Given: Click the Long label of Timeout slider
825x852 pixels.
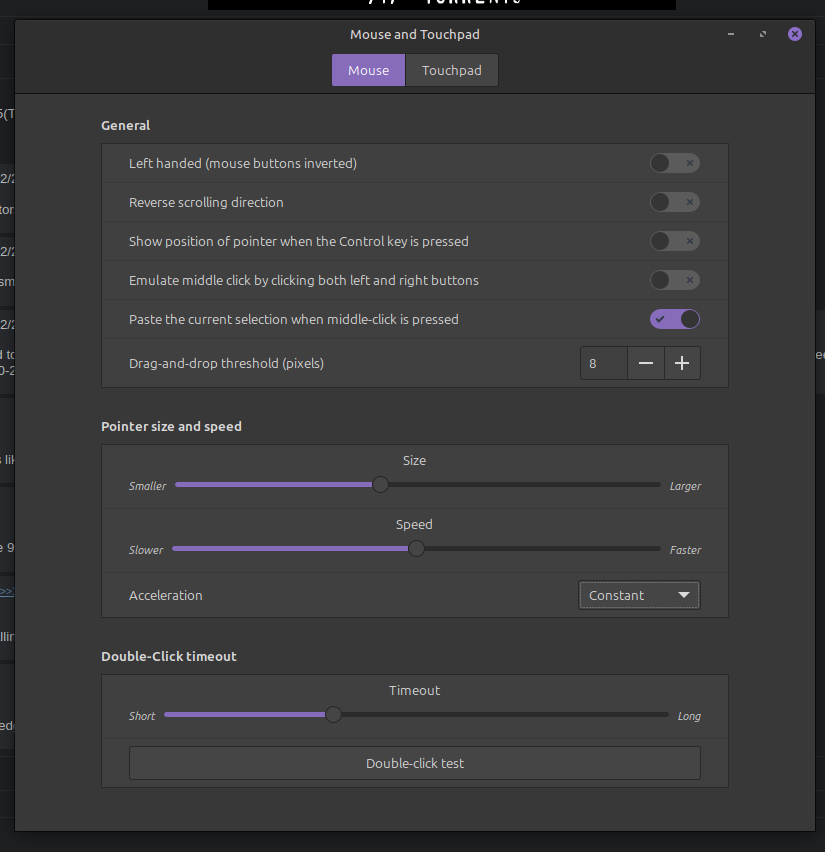Looking at the screenshot, I should [x=689, y=716].
